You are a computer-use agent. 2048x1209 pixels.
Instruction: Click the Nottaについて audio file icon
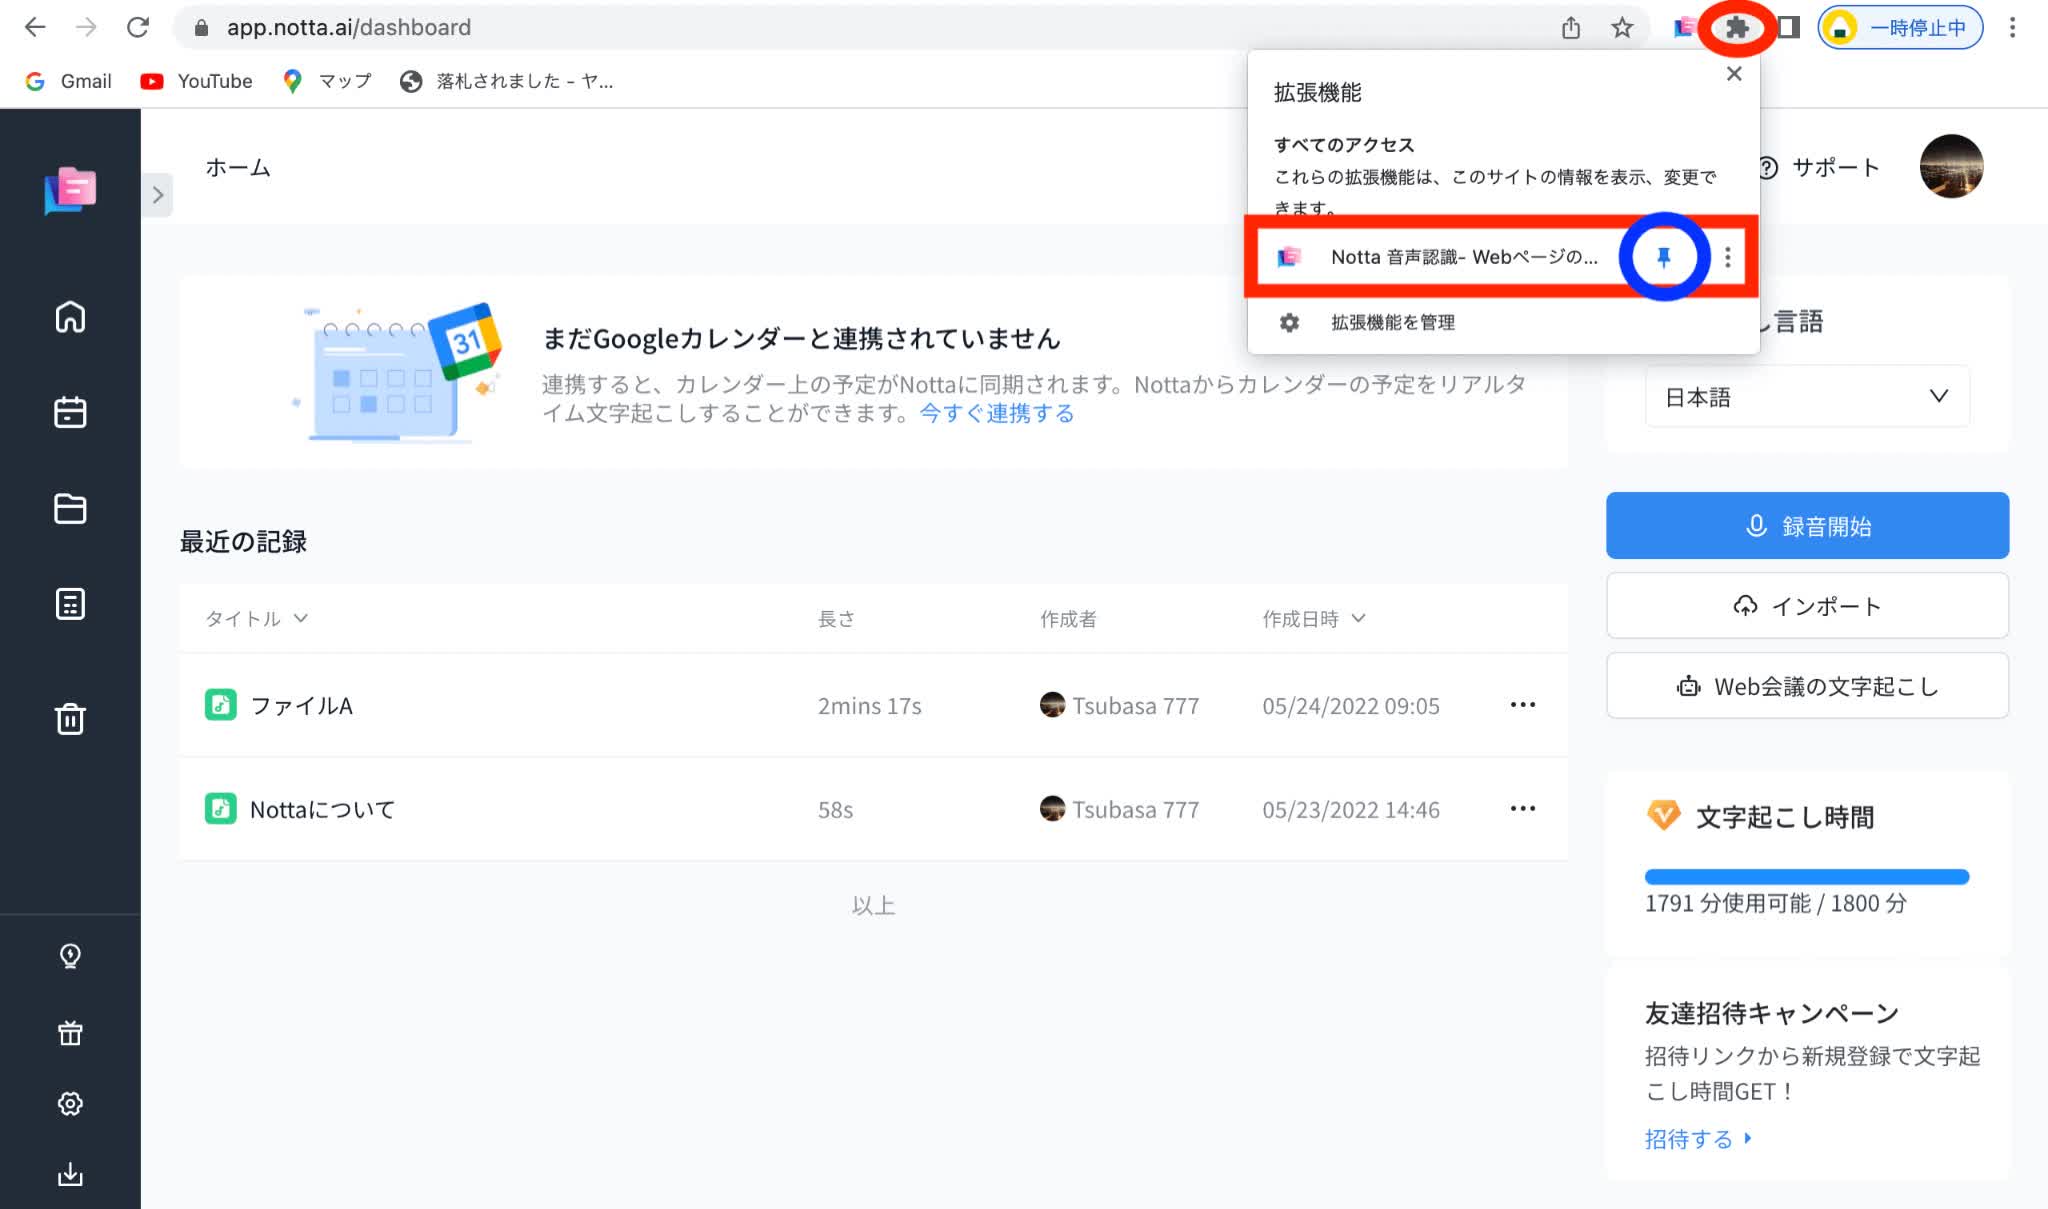(x=220, y=808)
